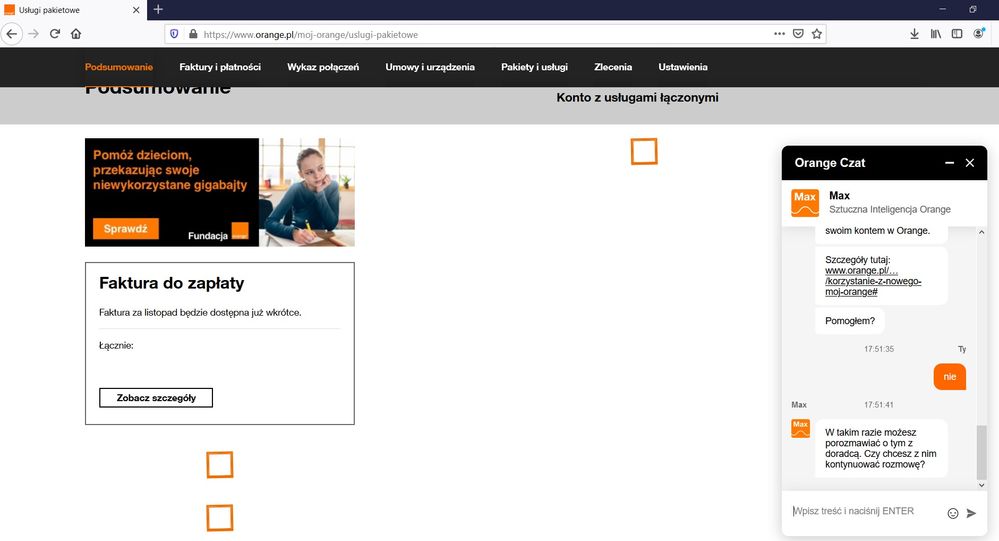This screenshot has width=999, height=541.
Task: Click 'Konto z usługami łączonymi' heading
Action: pyautogui.click(x=637, y=97)
